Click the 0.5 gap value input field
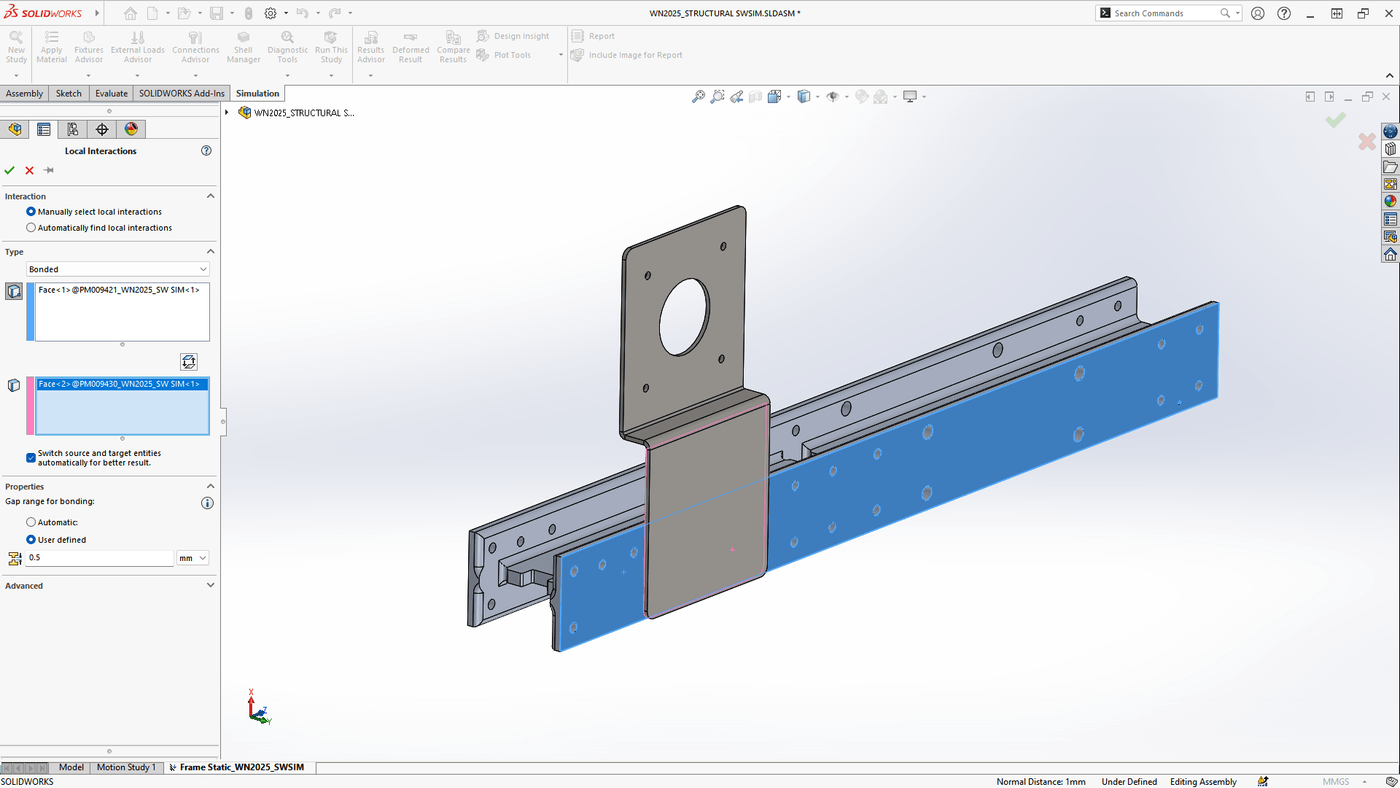The width and height of the screenshot is (1400, 788). (x=95, y=557)
